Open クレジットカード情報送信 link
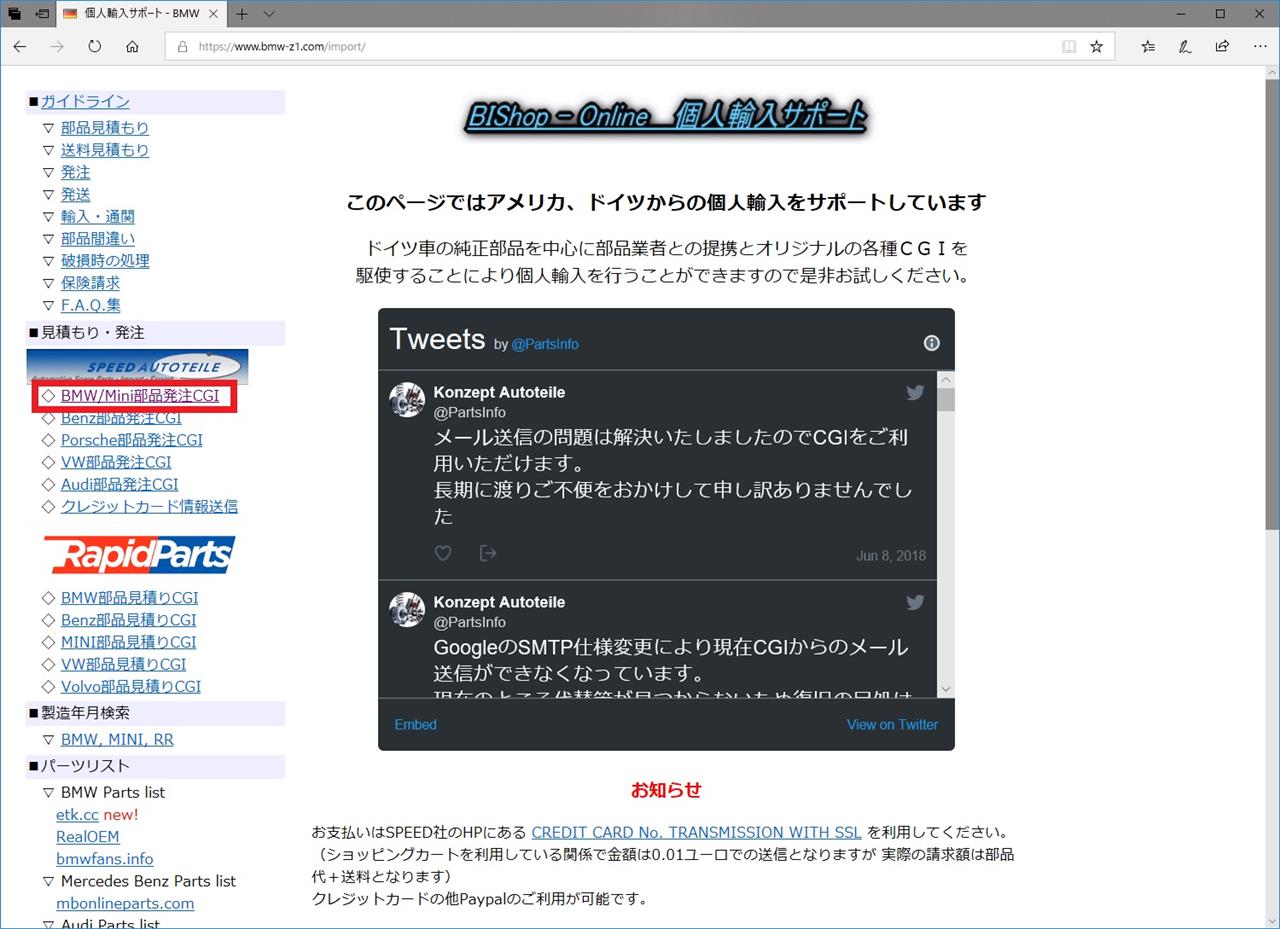This screenshot has height=929, width=1280. coord(149,506)
